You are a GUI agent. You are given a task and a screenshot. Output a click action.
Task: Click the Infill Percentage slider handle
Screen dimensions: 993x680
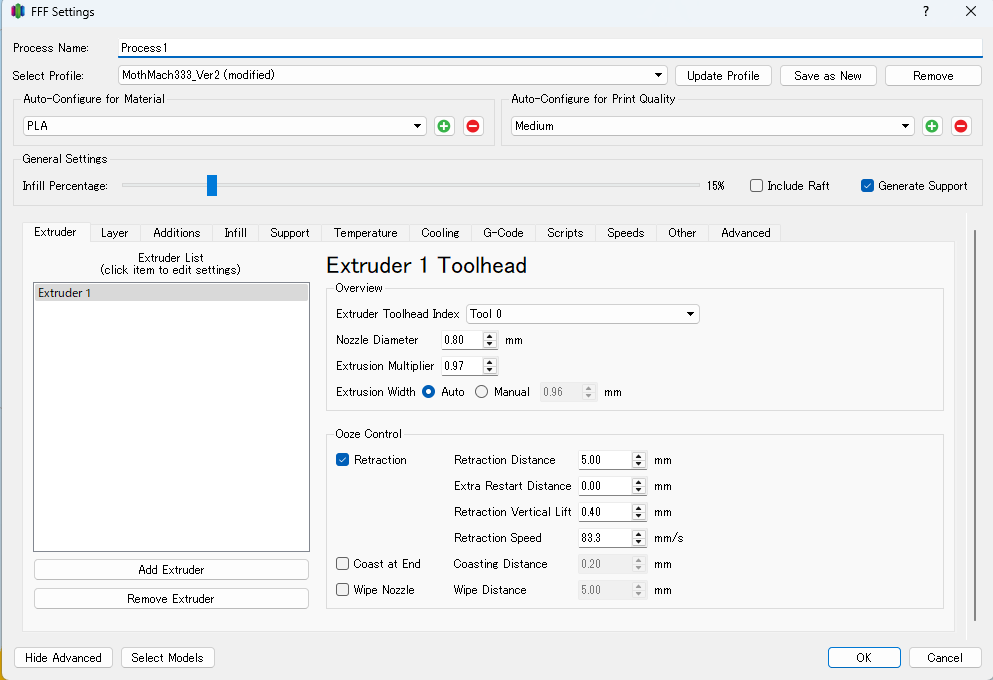pos(212,186)
